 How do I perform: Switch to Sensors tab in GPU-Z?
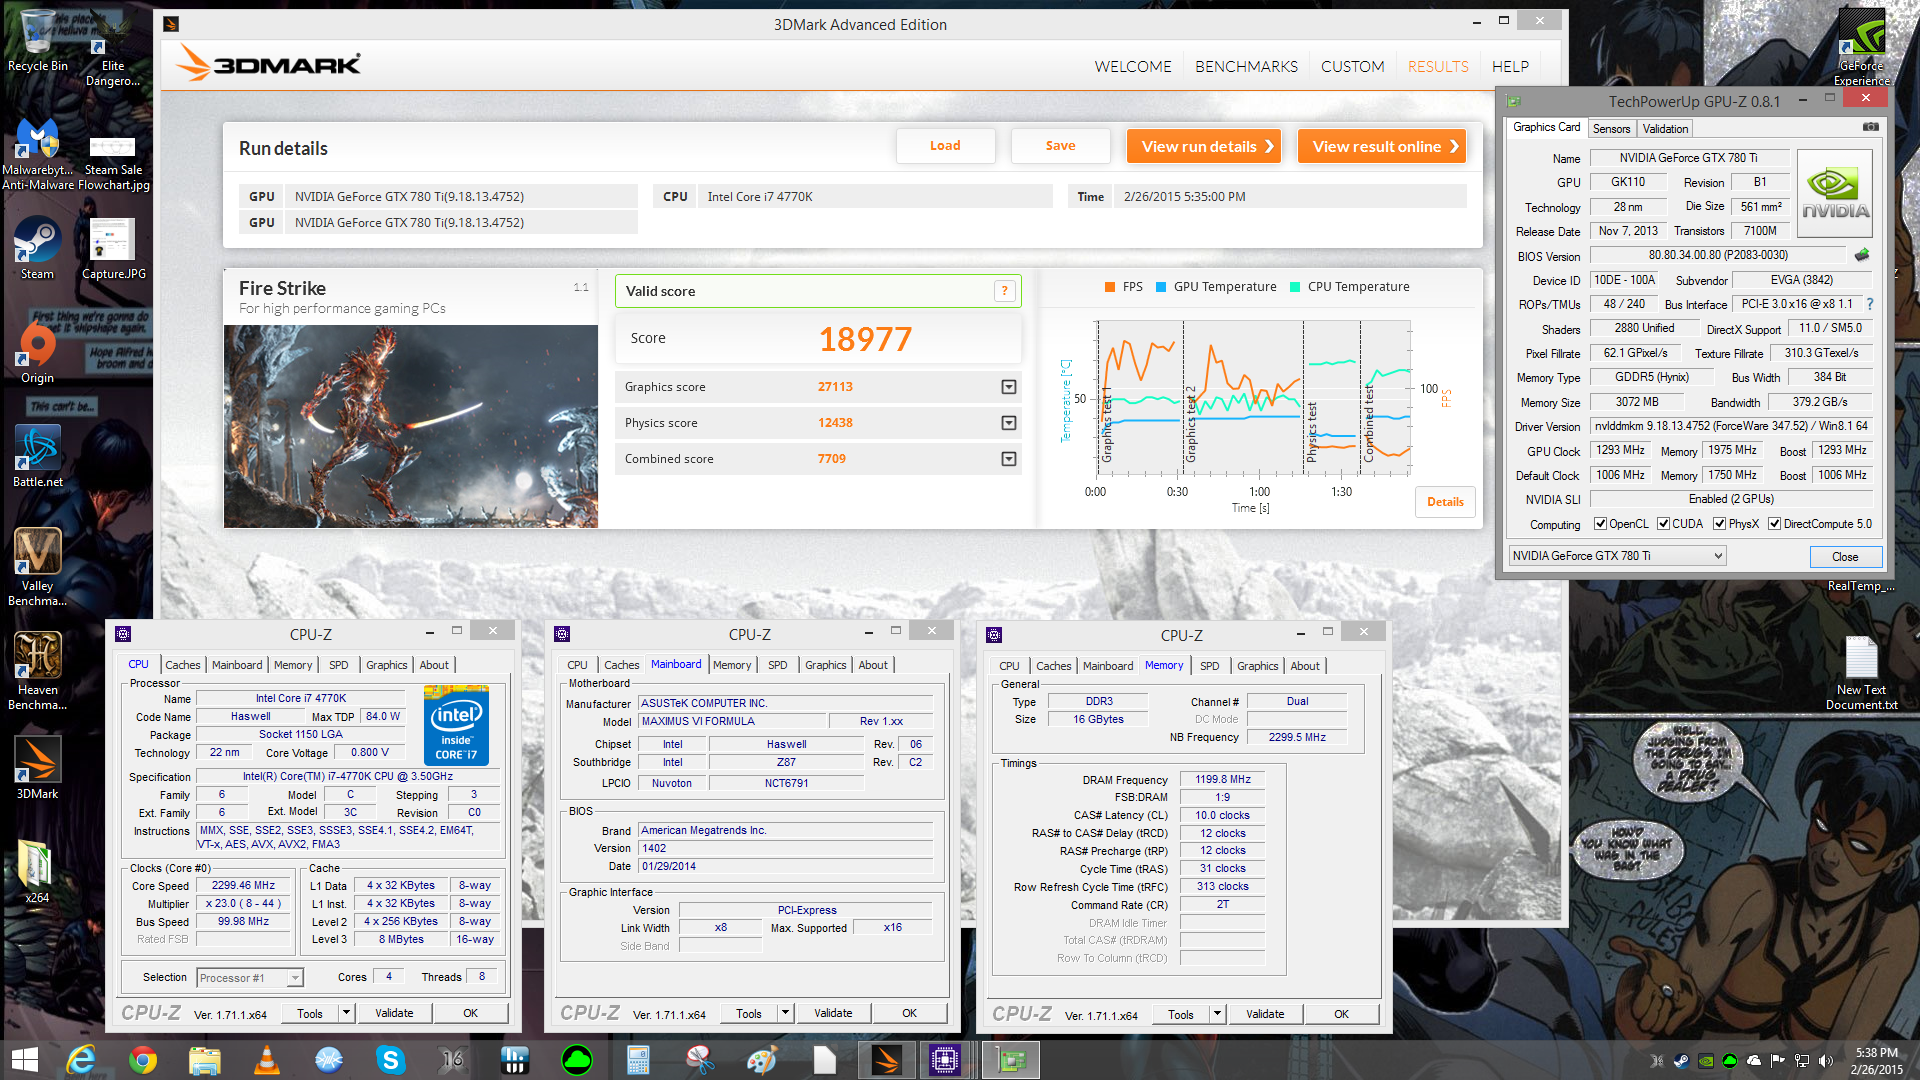click(x=1611, y=129)
